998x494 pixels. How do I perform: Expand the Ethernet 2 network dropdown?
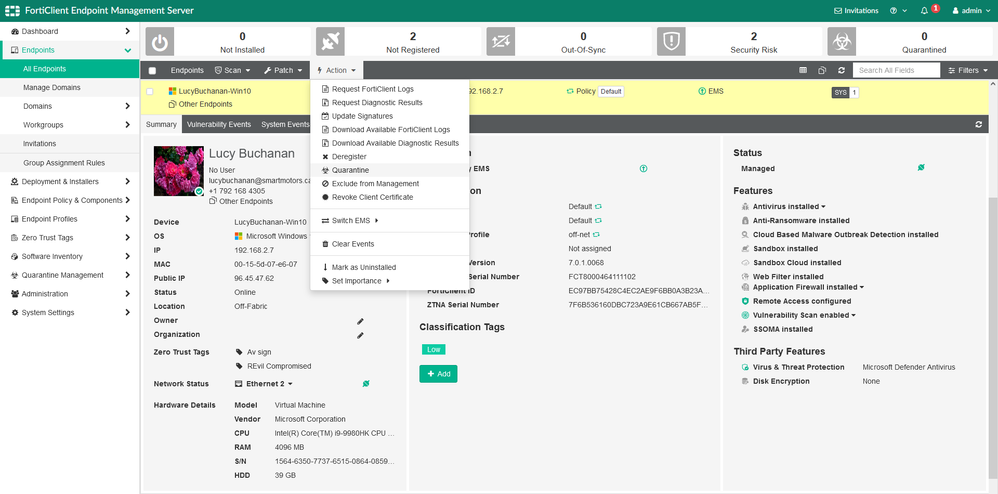pyautogui.click(x=290, y=384)
